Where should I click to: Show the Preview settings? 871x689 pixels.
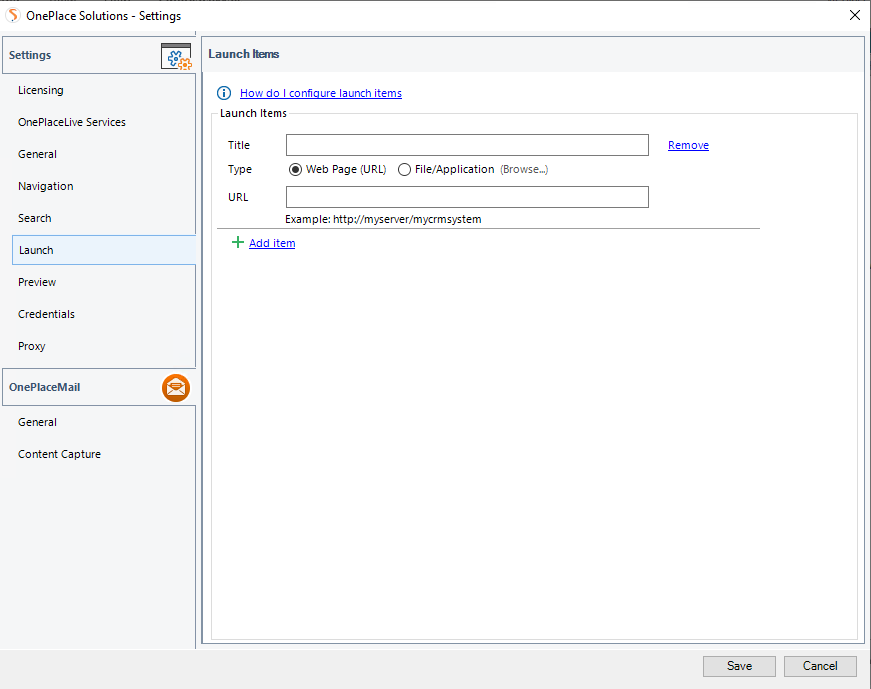click(x=37, y=282)
